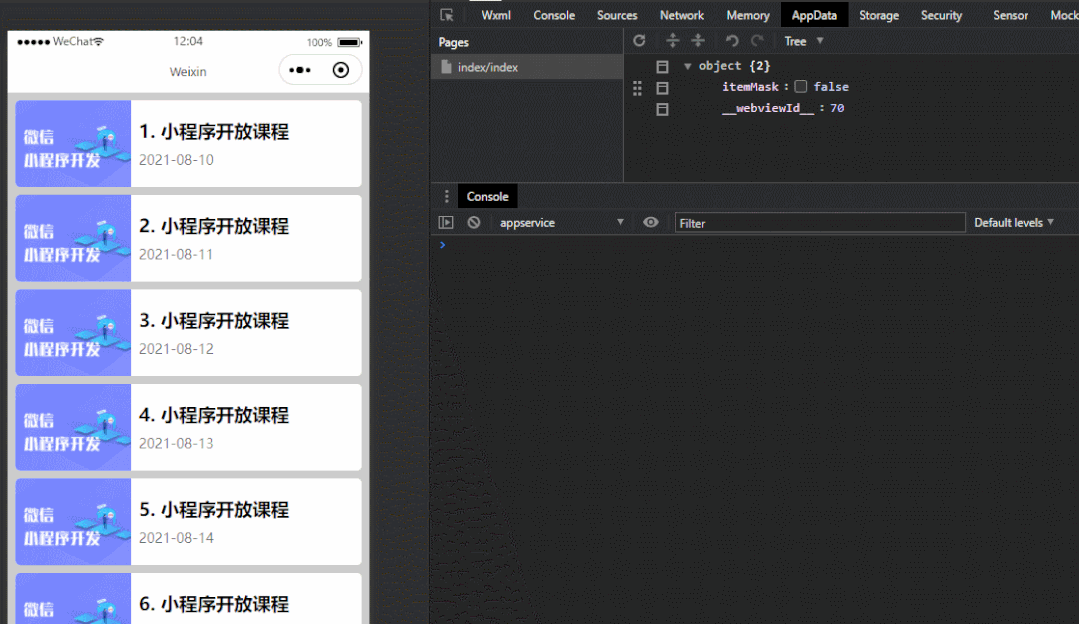Screen dimensions: 1079x624
Task: Click the date 2021-08-10
Action: [x=176, y=160]
